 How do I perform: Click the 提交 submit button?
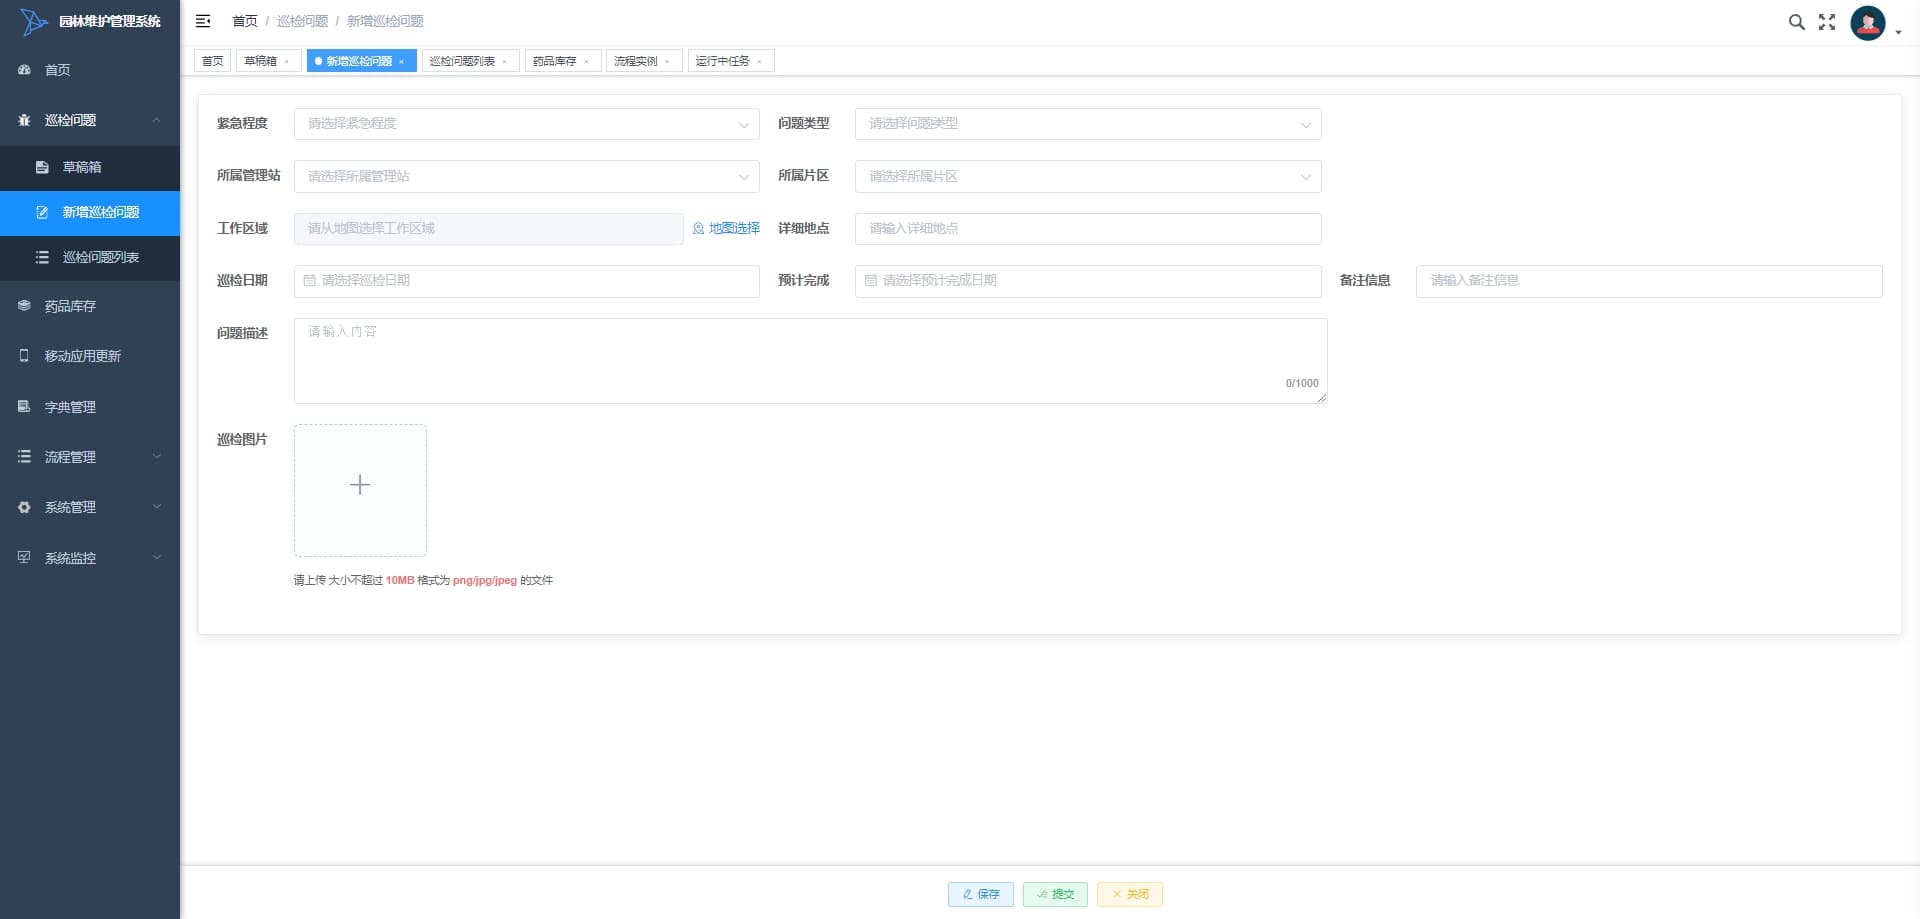pyautogui.click(x=1055, y=894)
